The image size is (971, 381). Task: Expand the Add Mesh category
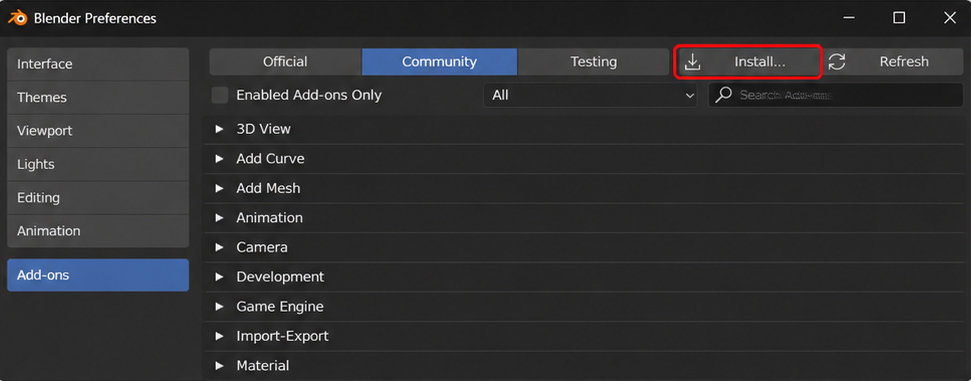click(x=219, y=188)
